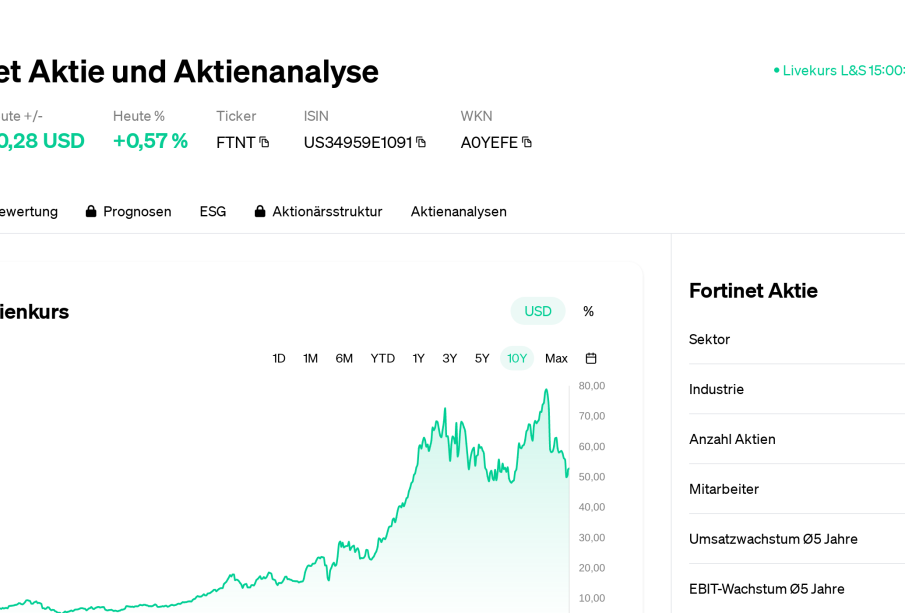The width and height of the screenshot is (905, 613).
Task: Click the peak of the stock chart
Action: (x=546, y=390)
